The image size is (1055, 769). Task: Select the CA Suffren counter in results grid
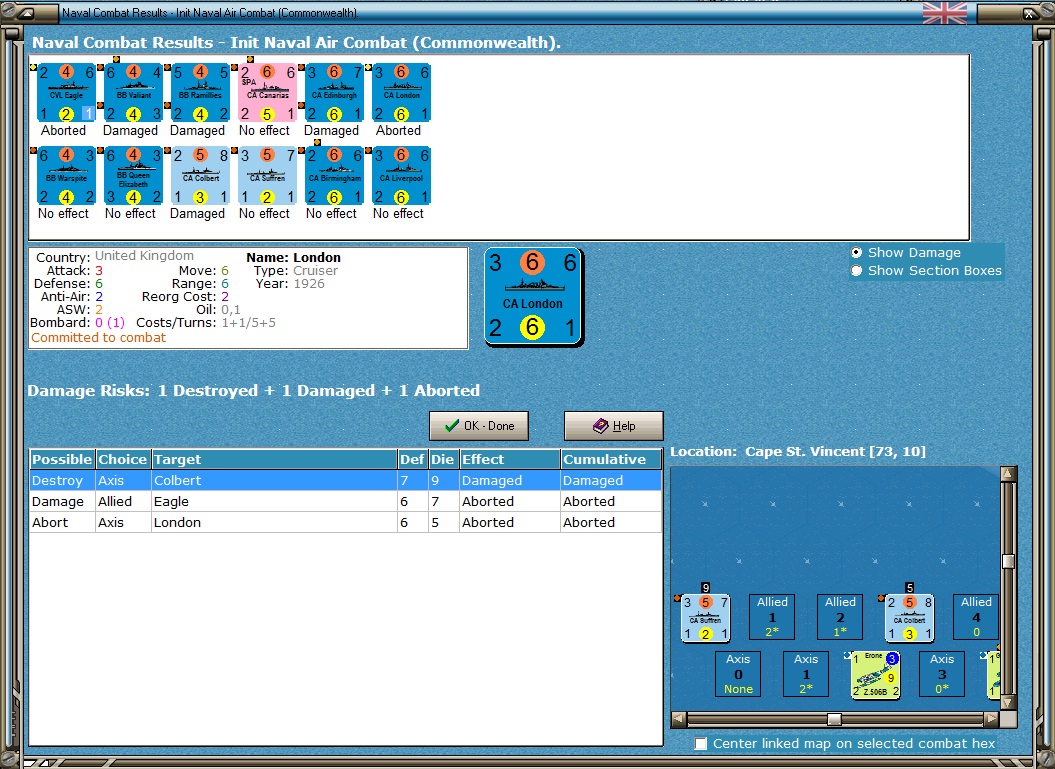[268, 176]
